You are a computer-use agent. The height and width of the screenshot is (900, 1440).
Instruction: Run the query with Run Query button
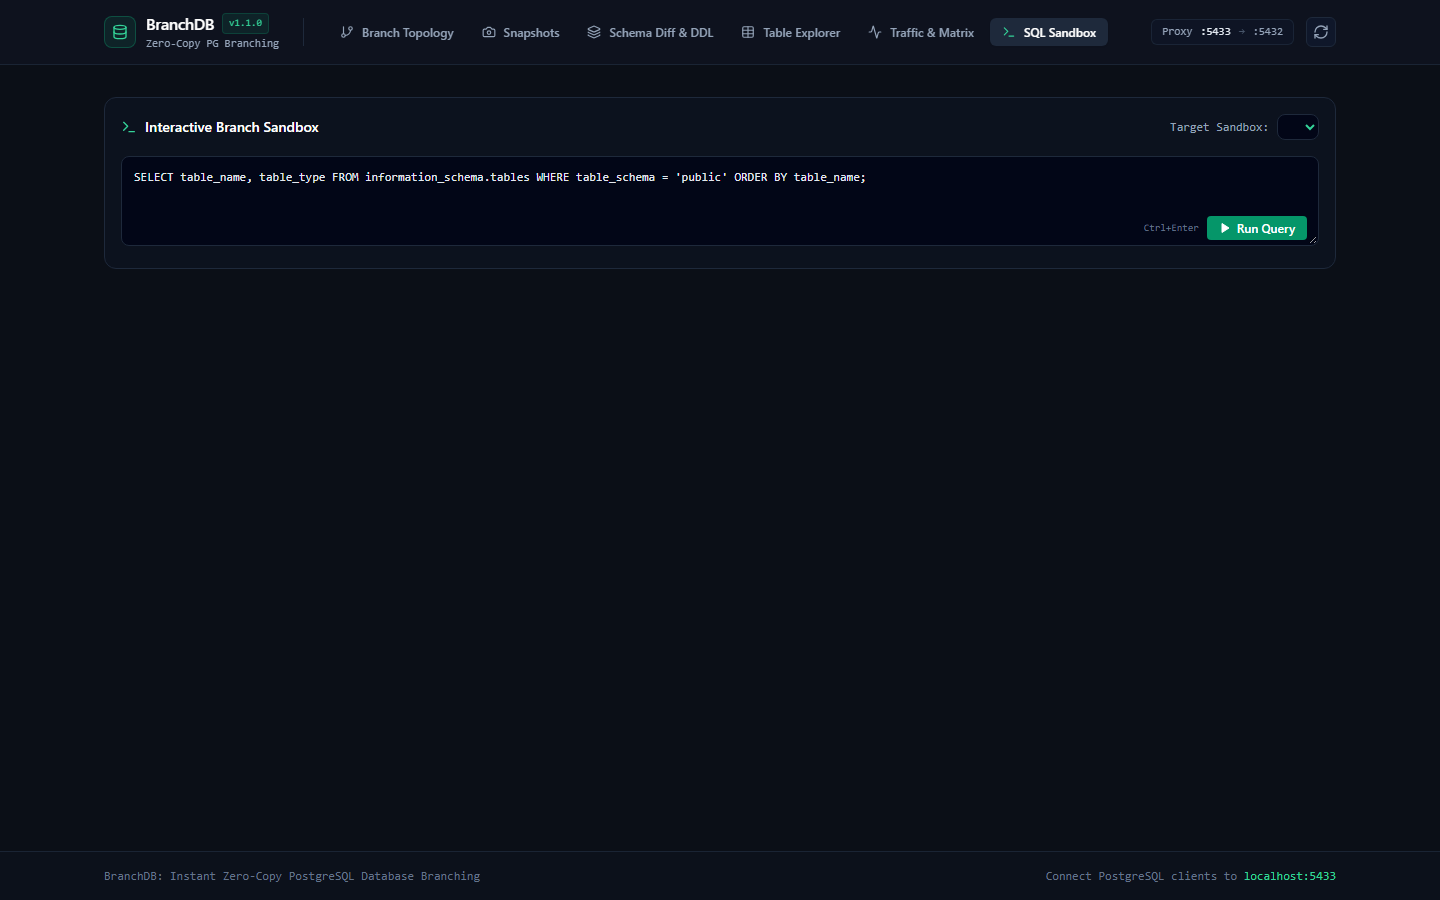(1257, 228)
